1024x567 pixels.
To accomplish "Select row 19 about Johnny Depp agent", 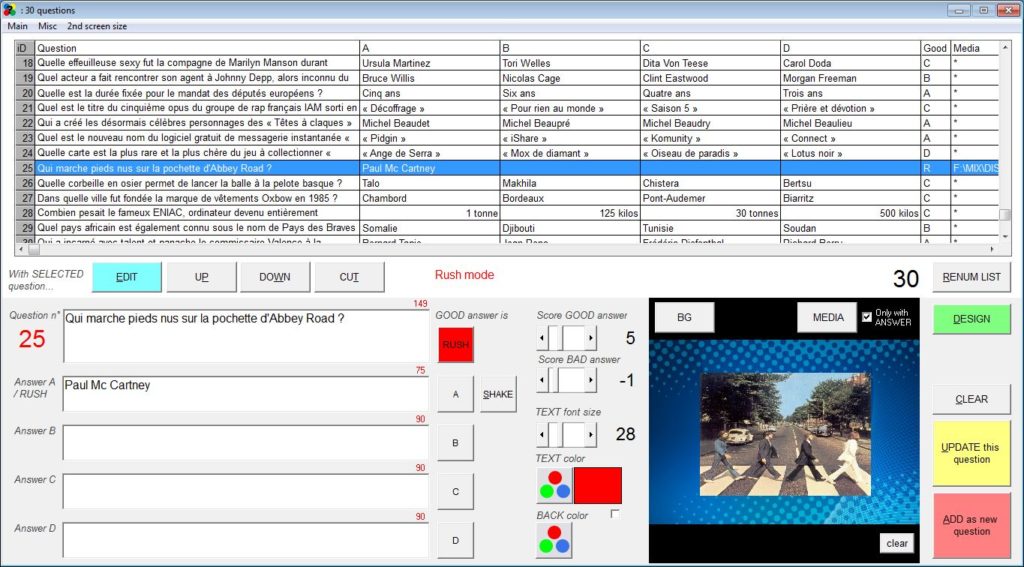I will 507,78.
